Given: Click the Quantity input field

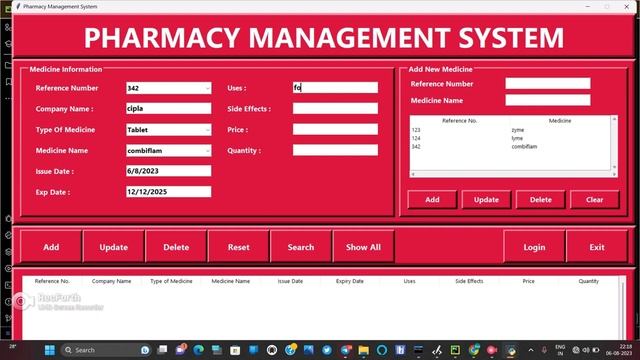Looking at the screenshot, I should click(336, 150).
